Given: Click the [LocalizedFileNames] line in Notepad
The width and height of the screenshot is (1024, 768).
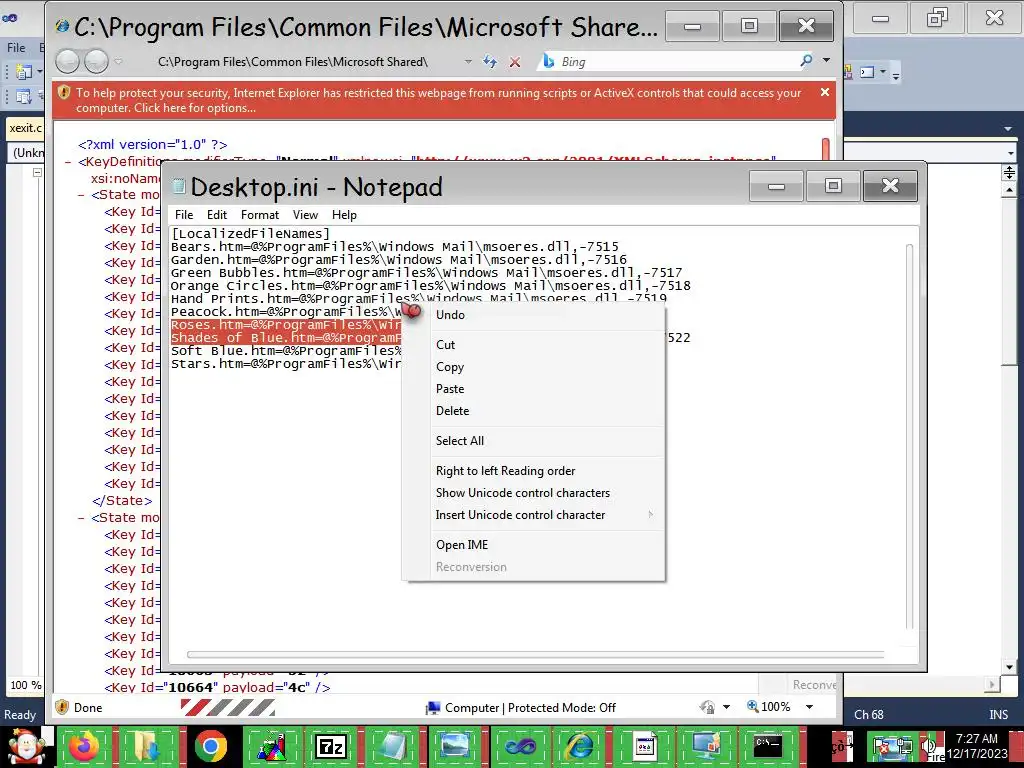Looking at the screenshot, I should (251, 234).
